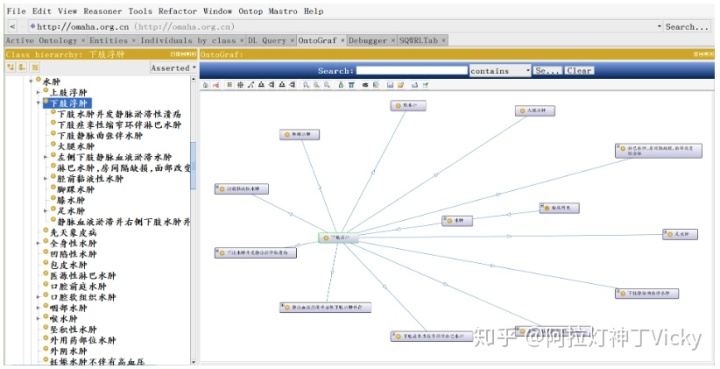Apply the radial layout in OntoGraf toolbar
This screenshot has width=720, height=369.
coord(240,85)
